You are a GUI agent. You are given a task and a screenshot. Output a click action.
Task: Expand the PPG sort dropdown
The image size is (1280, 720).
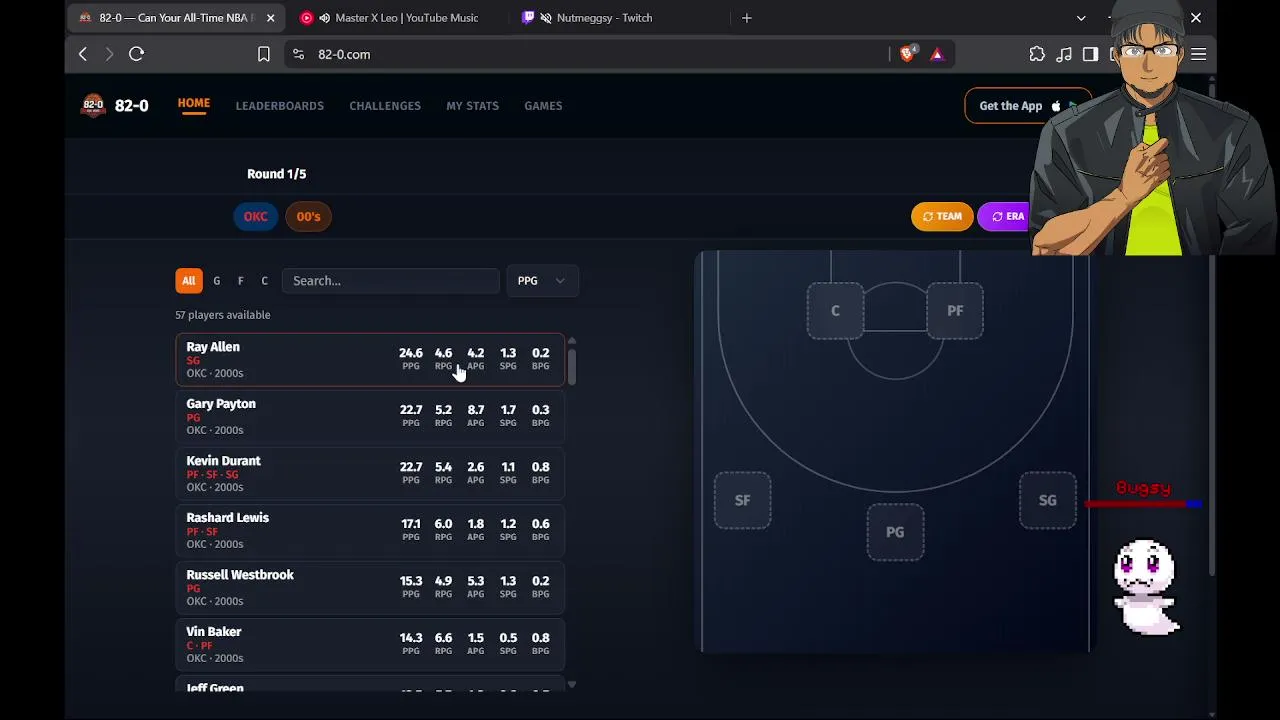(x=542, y=281)
